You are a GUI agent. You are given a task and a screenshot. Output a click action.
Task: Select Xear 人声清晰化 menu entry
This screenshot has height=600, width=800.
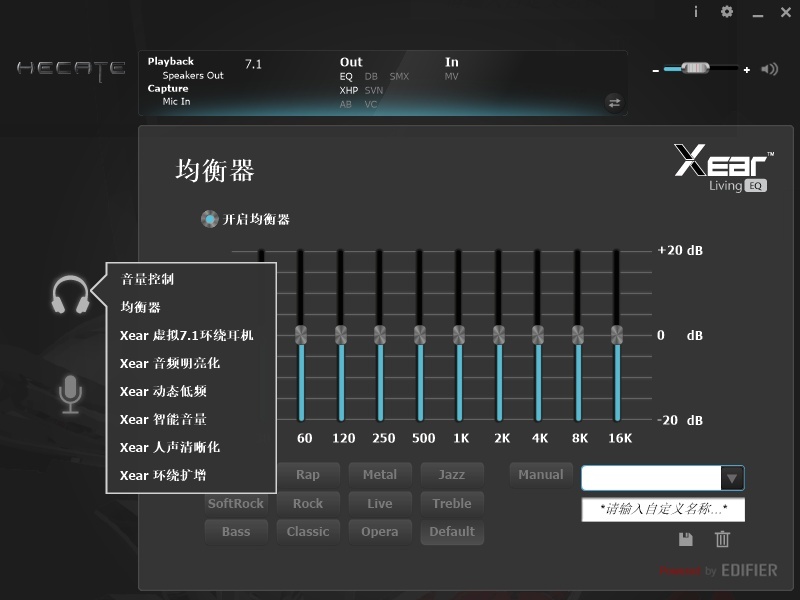pyautogui.click(x=170, y=447)
